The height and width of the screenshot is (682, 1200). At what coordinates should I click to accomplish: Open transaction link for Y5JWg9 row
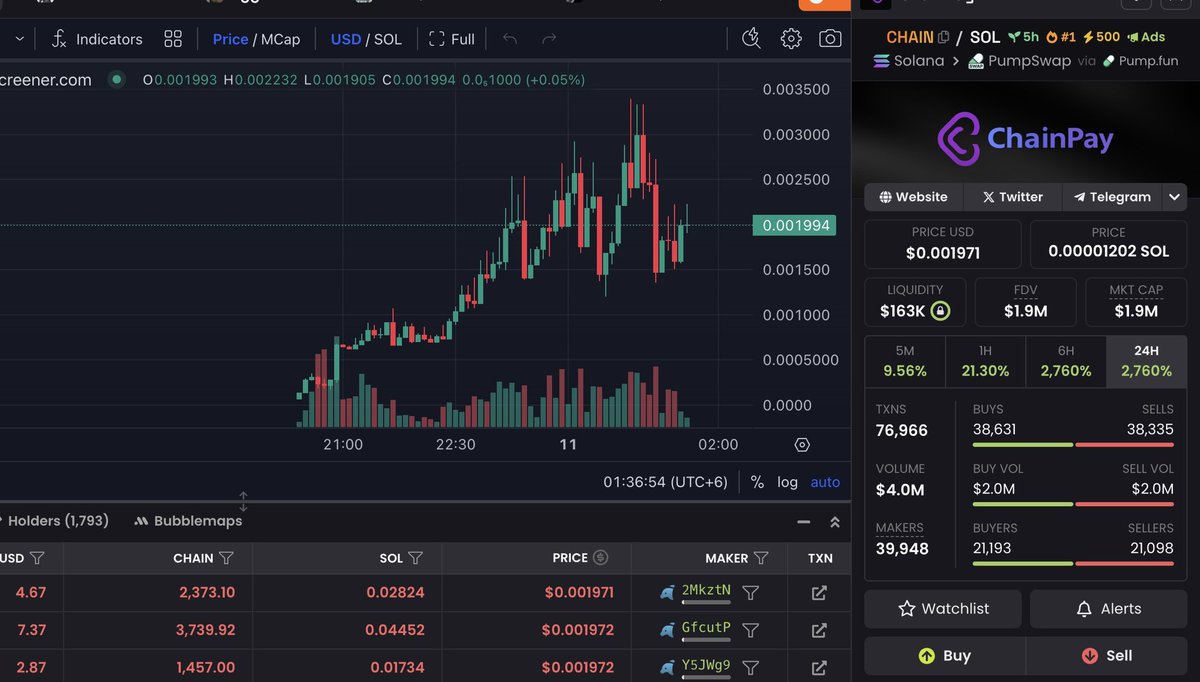pyautogui.click(x=819, y=667)
